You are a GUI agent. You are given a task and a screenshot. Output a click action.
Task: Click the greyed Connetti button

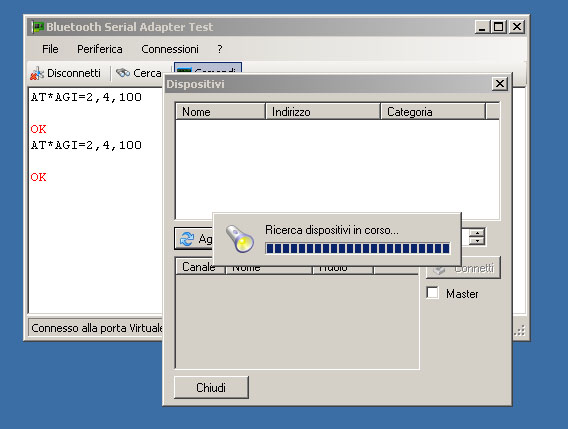[x=464, y=269]
